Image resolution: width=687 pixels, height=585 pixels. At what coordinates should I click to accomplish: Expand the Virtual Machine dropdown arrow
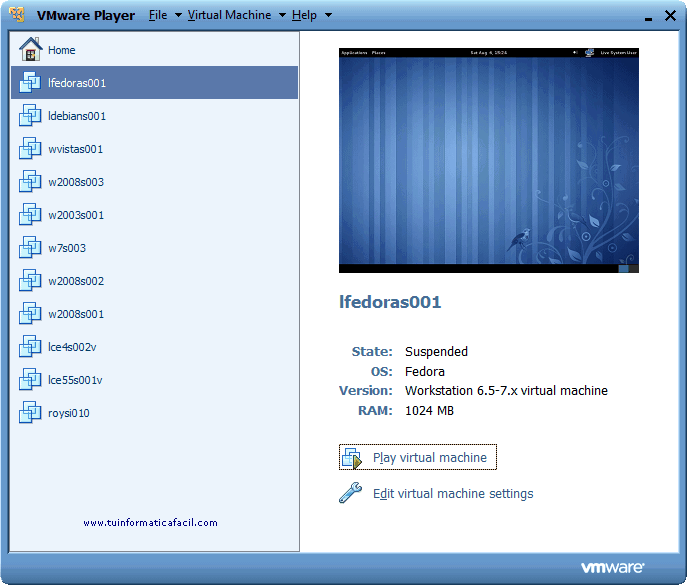point(283,15)
